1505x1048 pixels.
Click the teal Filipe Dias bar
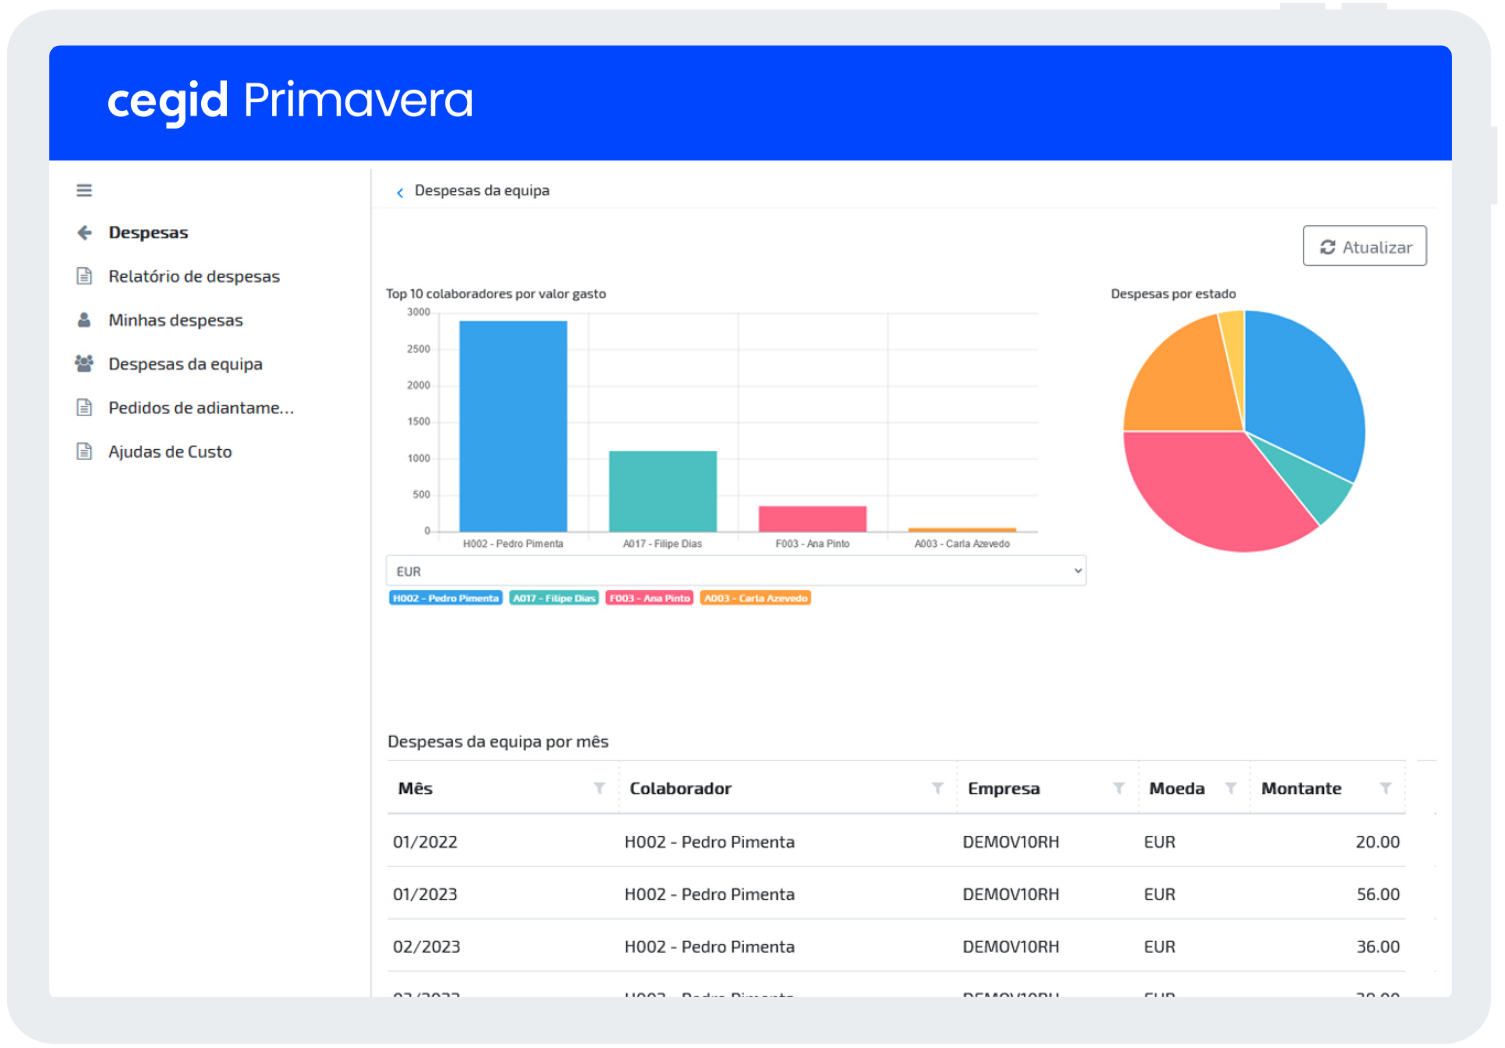[663, 491]
